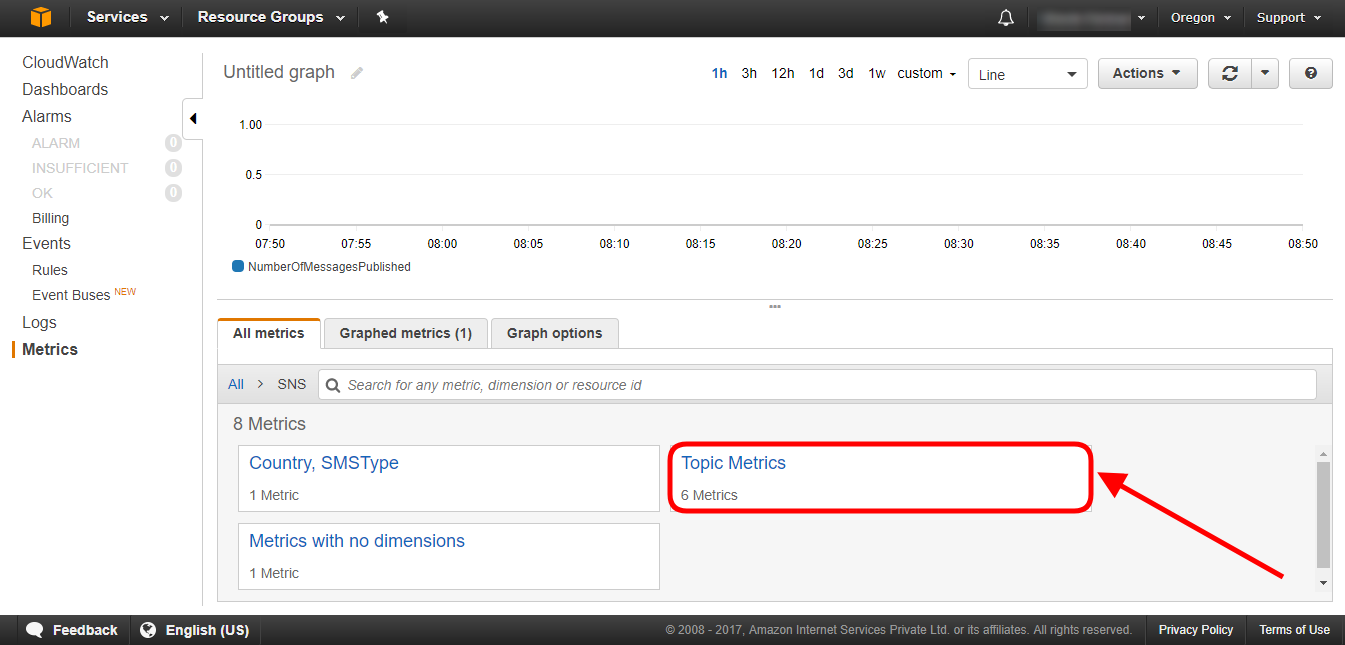
Task: Open Events in sidebar
Action: (46, 243)
